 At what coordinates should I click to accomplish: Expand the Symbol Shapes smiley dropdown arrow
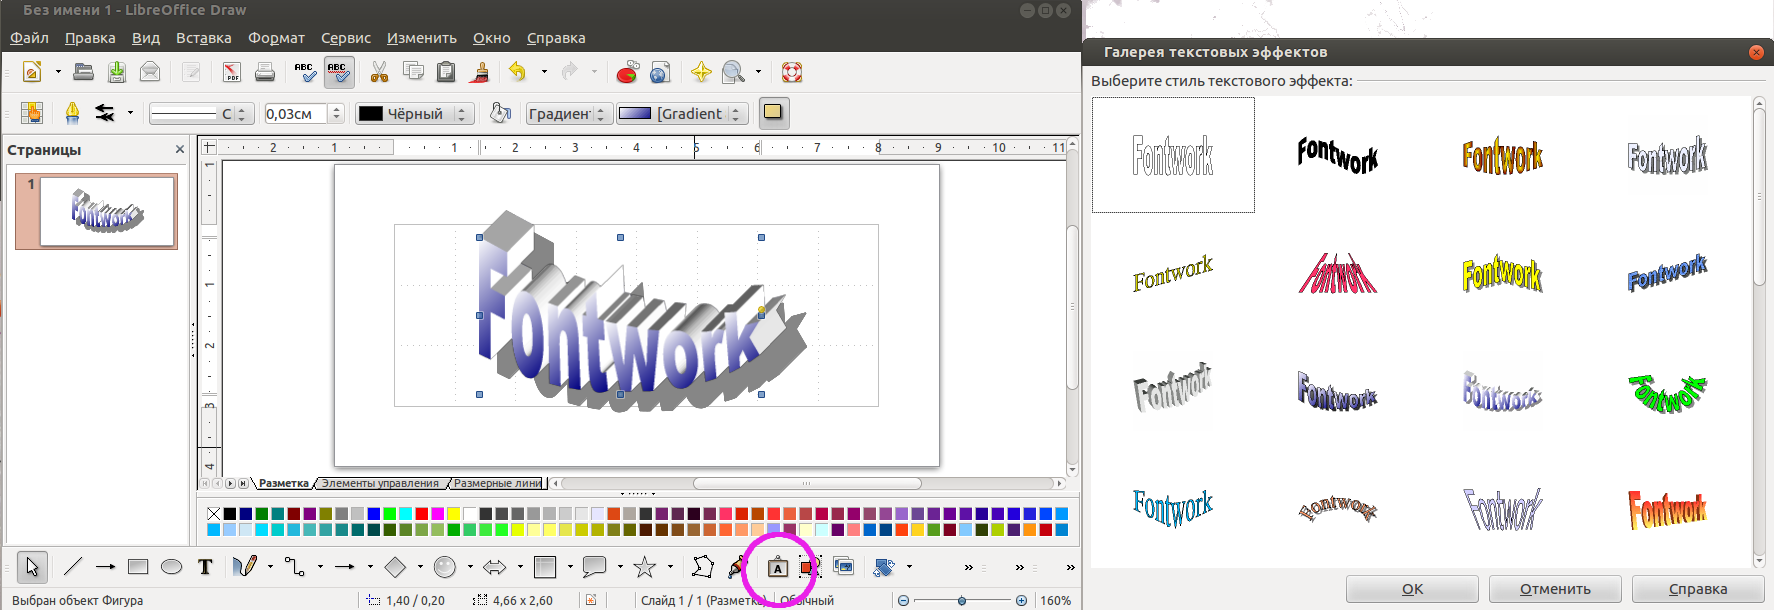[470, 567]
